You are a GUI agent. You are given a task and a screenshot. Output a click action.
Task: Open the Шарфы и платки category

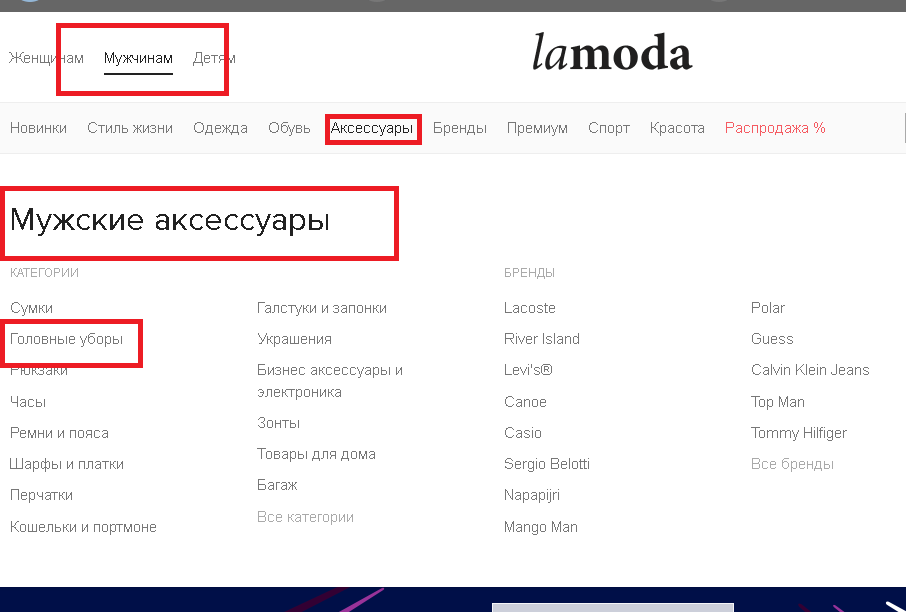click(66, 464)
